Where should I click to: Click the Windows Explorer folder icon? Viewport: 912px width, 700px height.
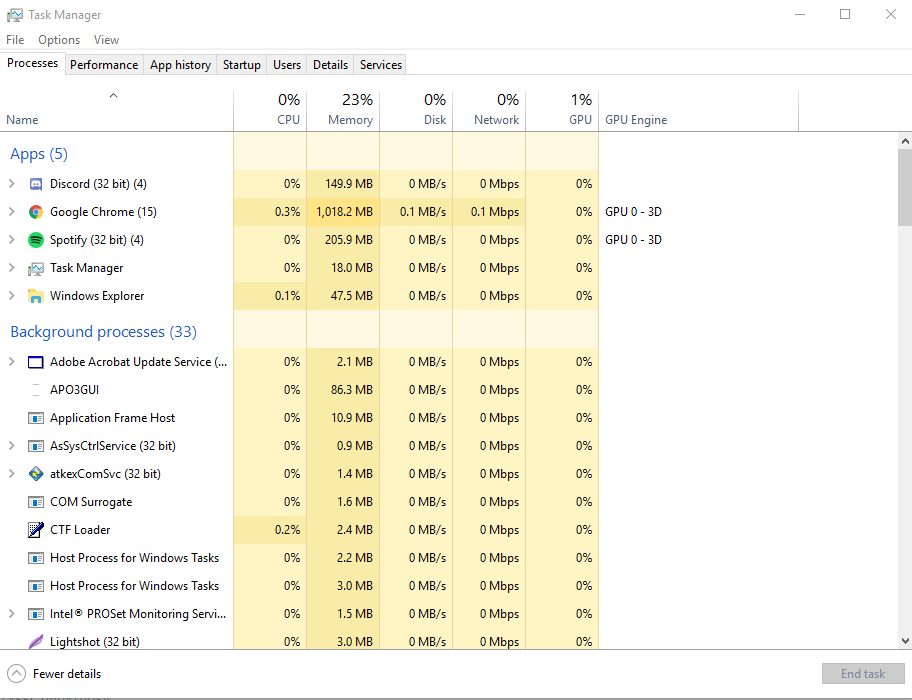tap(36, 296)
